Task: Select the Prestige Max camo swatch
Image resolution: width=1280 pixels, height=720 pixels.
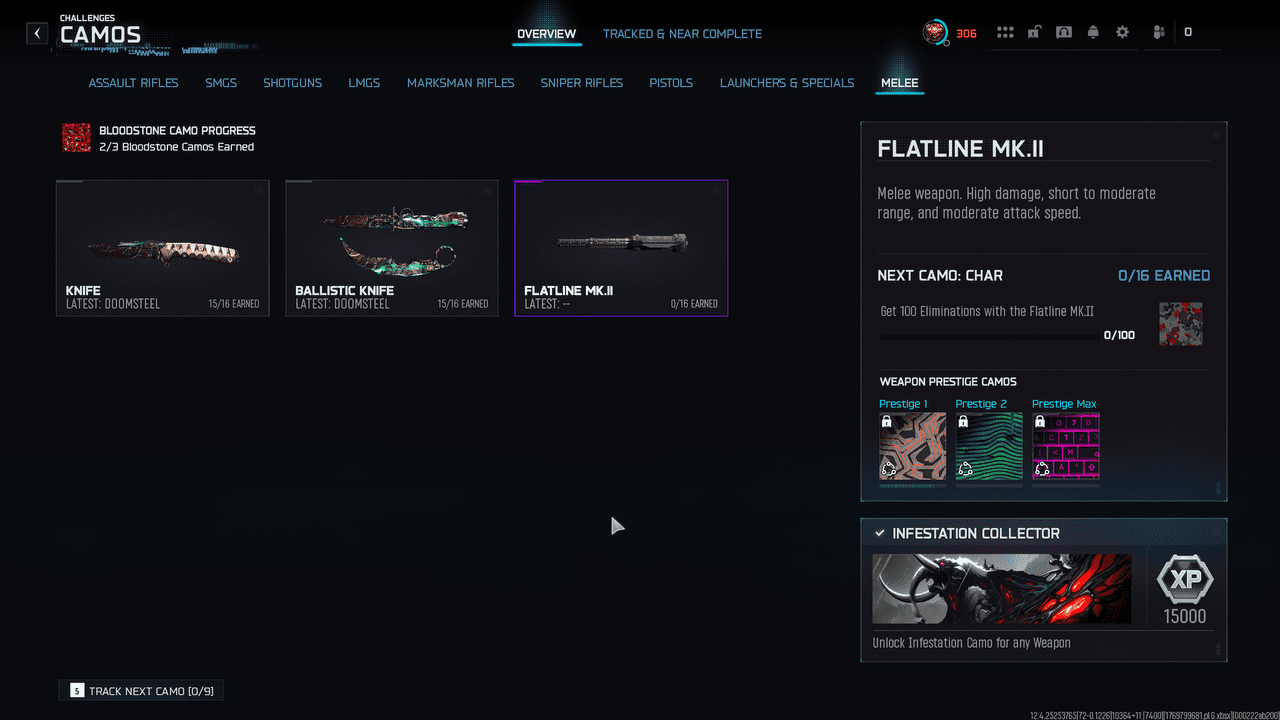Action: (1065, 446)
